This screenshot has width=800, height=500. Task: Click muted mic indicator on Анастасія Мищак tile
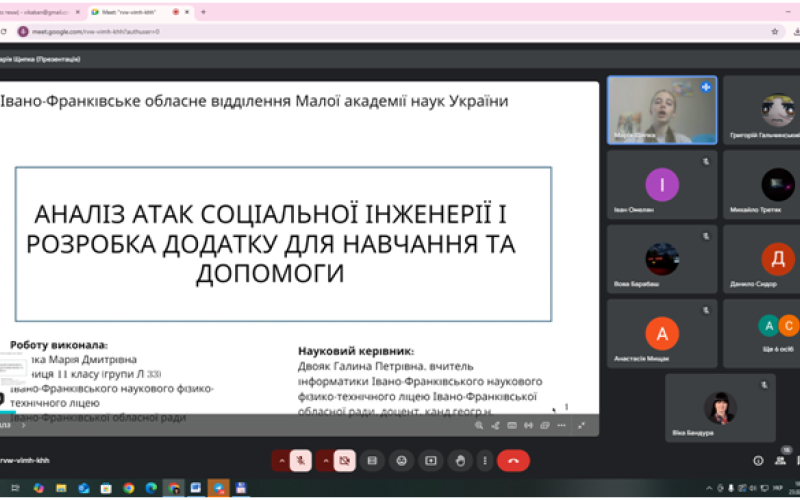pyautogui.click(x=706, y=310)
